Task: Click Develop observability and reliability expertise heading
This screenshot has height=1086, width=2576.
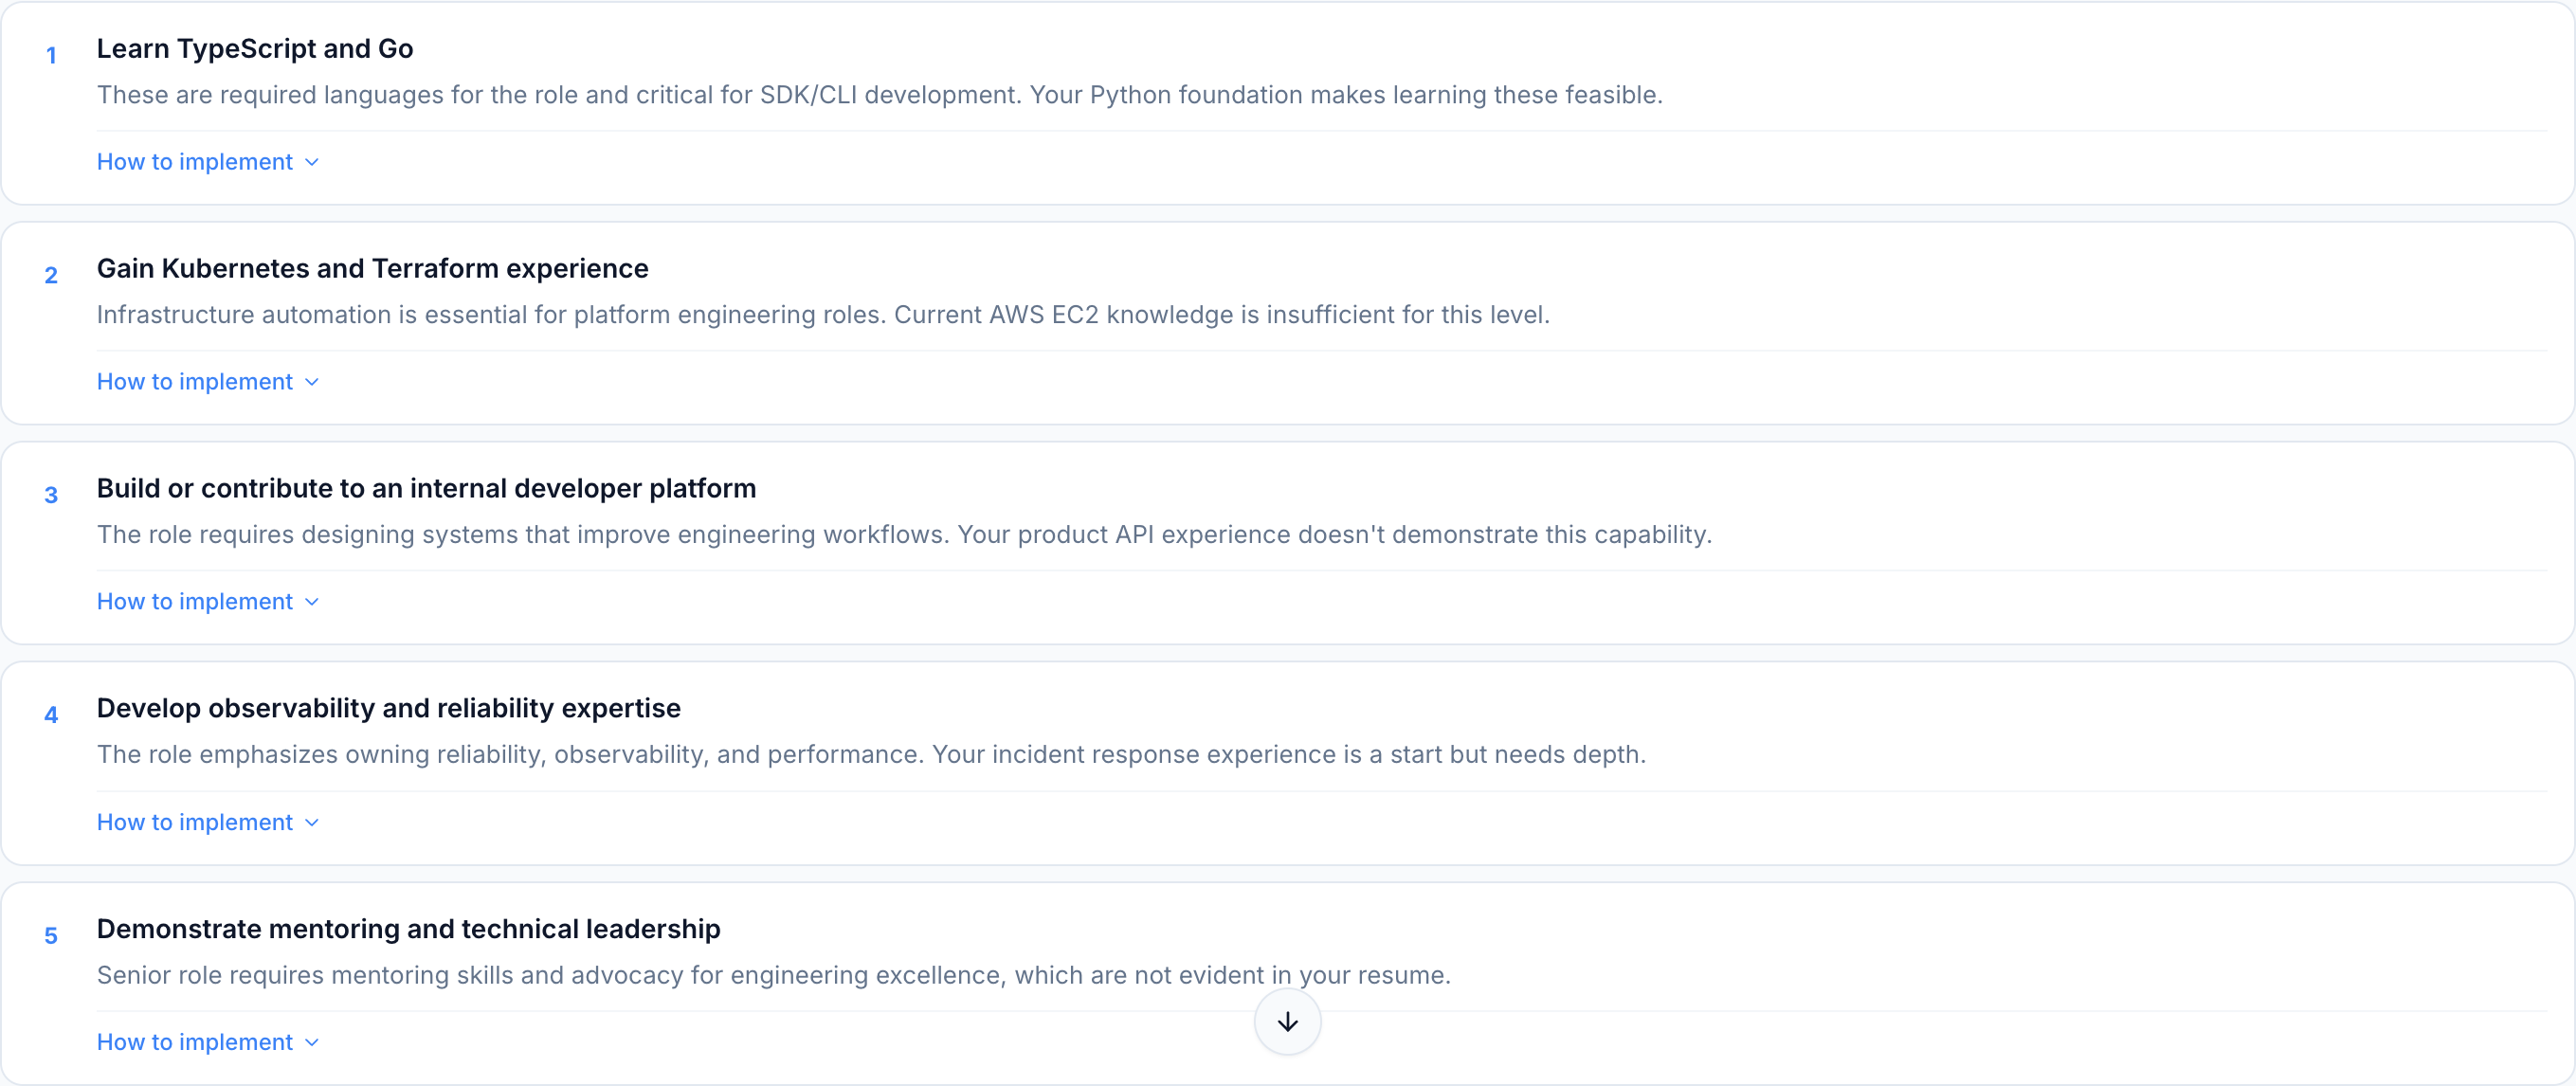Action: click(x=388, y=709)
